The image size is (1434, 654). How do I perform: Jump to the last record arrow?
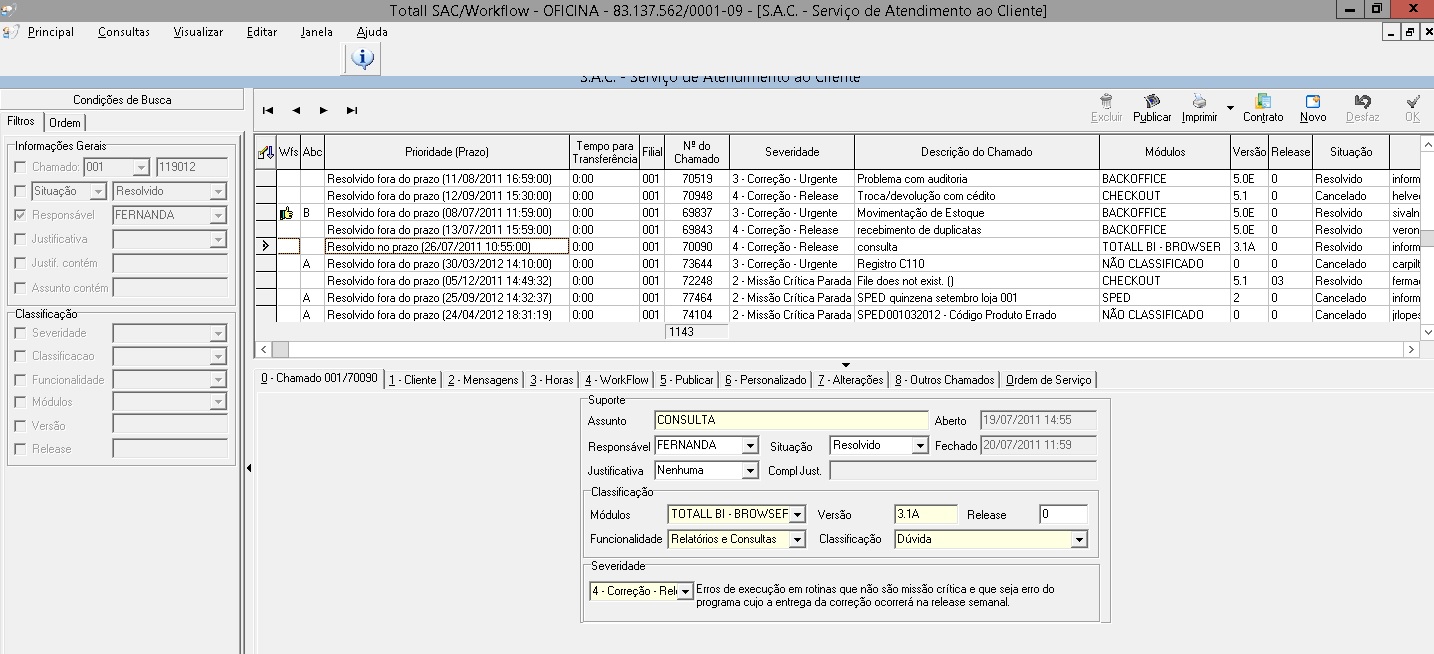point(352,110)
